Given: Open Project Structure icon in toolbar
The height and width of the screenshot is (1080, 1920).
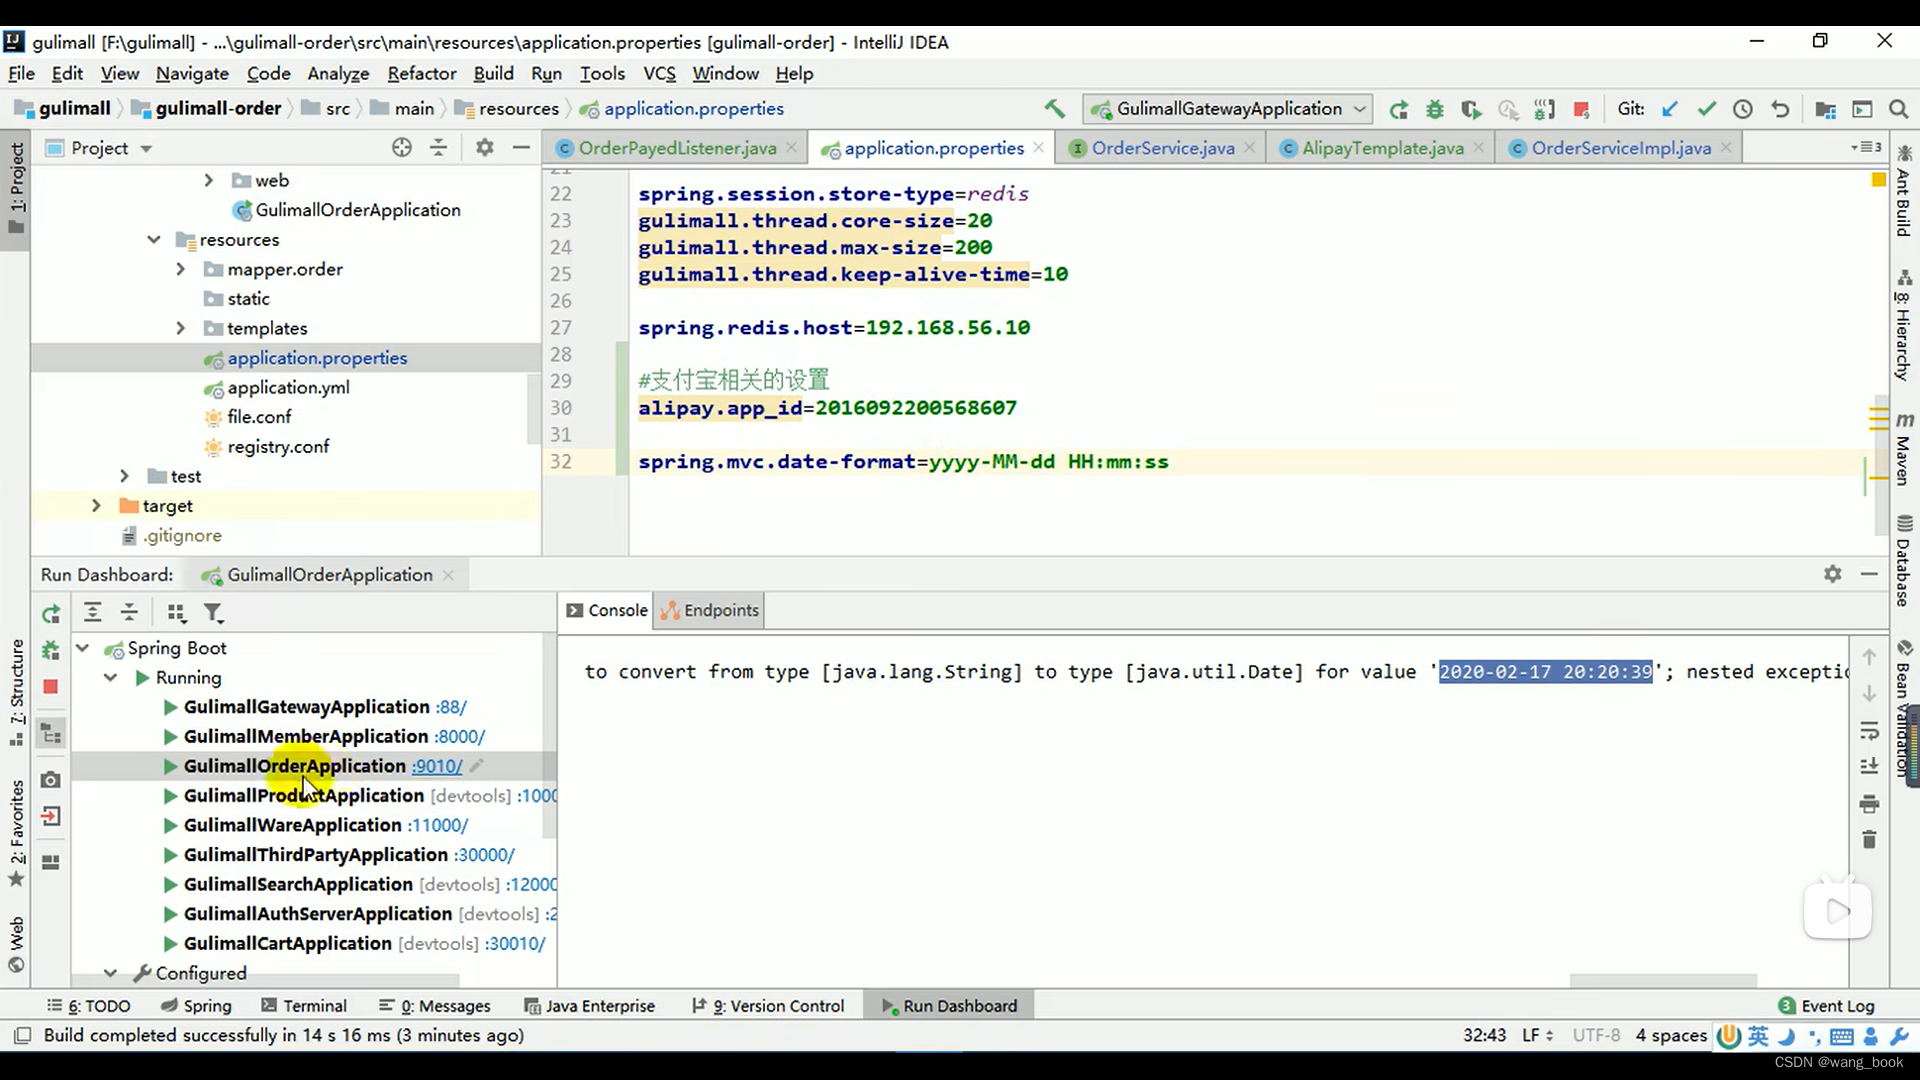Looking at the screenshot, I should pyautogui.click(x=1825, y=109).
